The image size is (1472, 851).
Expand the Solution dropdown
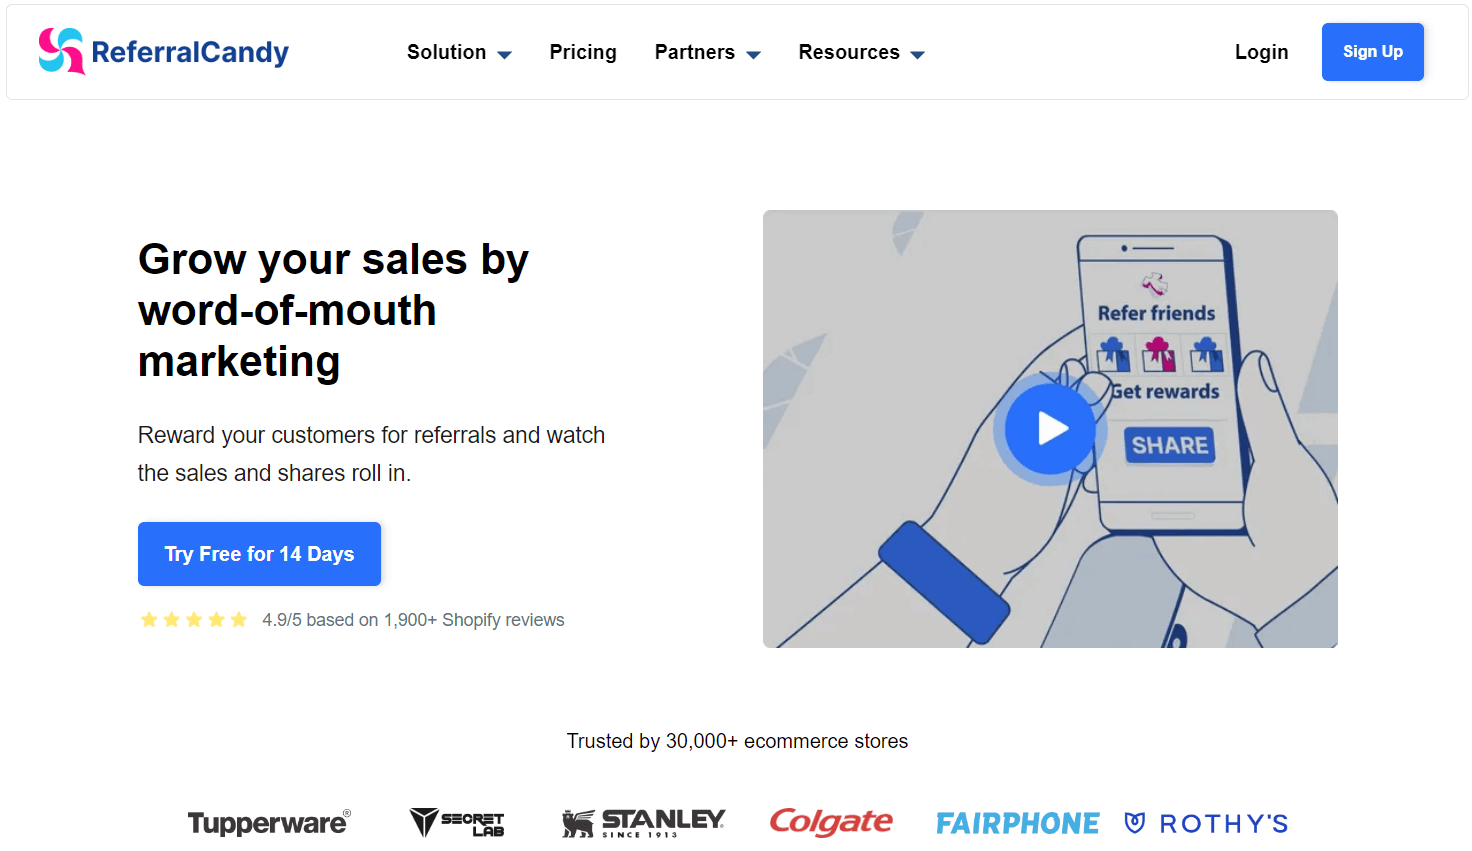pos(459,52)
